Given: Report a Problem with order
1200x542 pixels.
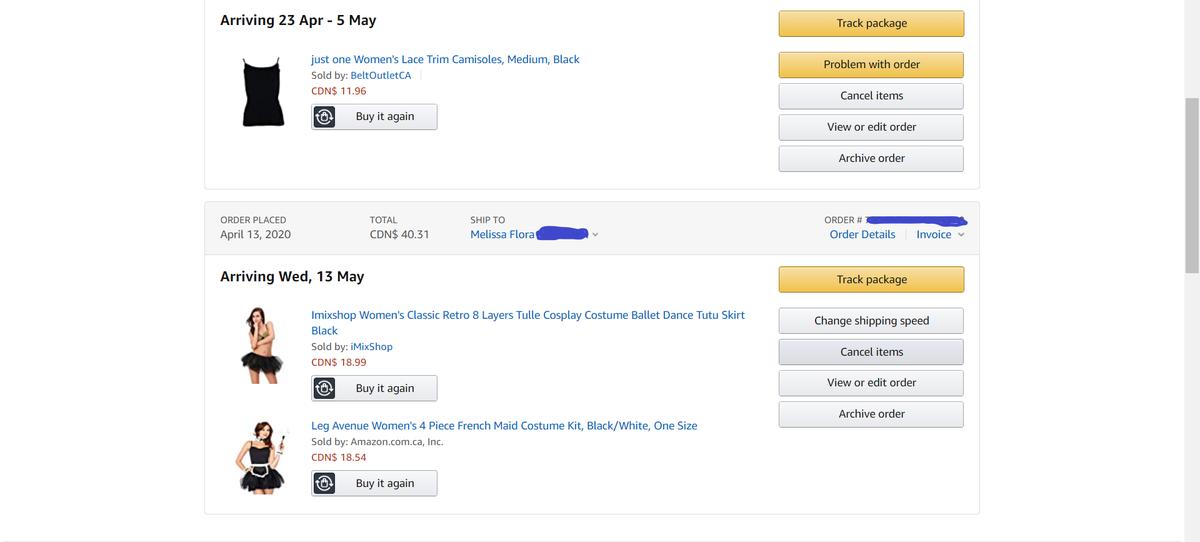Looking at the screenshot, I should tap(871, 65).
